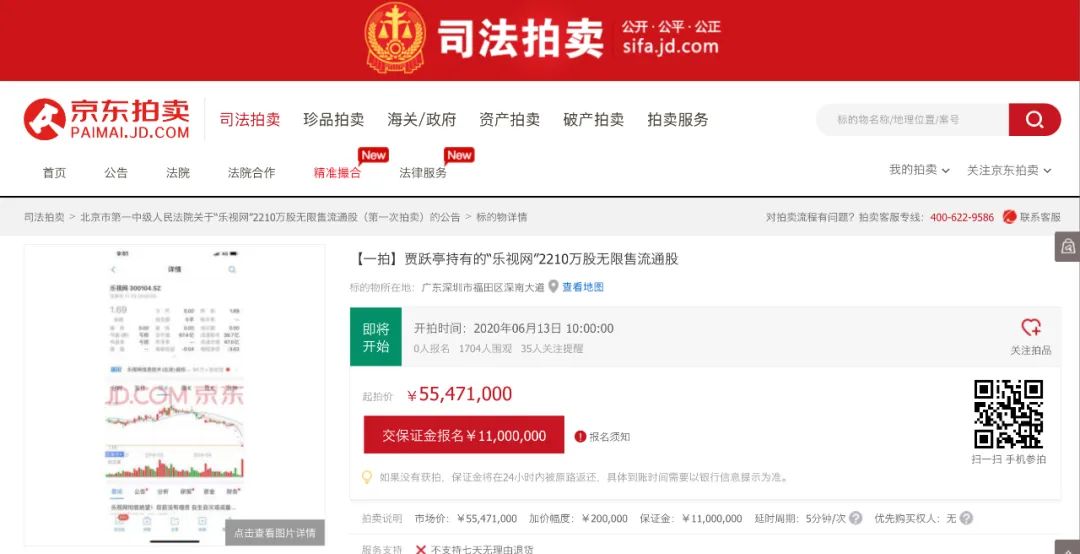Screen dimensions: 1080x554
Task: Expand the 关注京东拍卖 dropdown
Action: (x=1009, y=170)
